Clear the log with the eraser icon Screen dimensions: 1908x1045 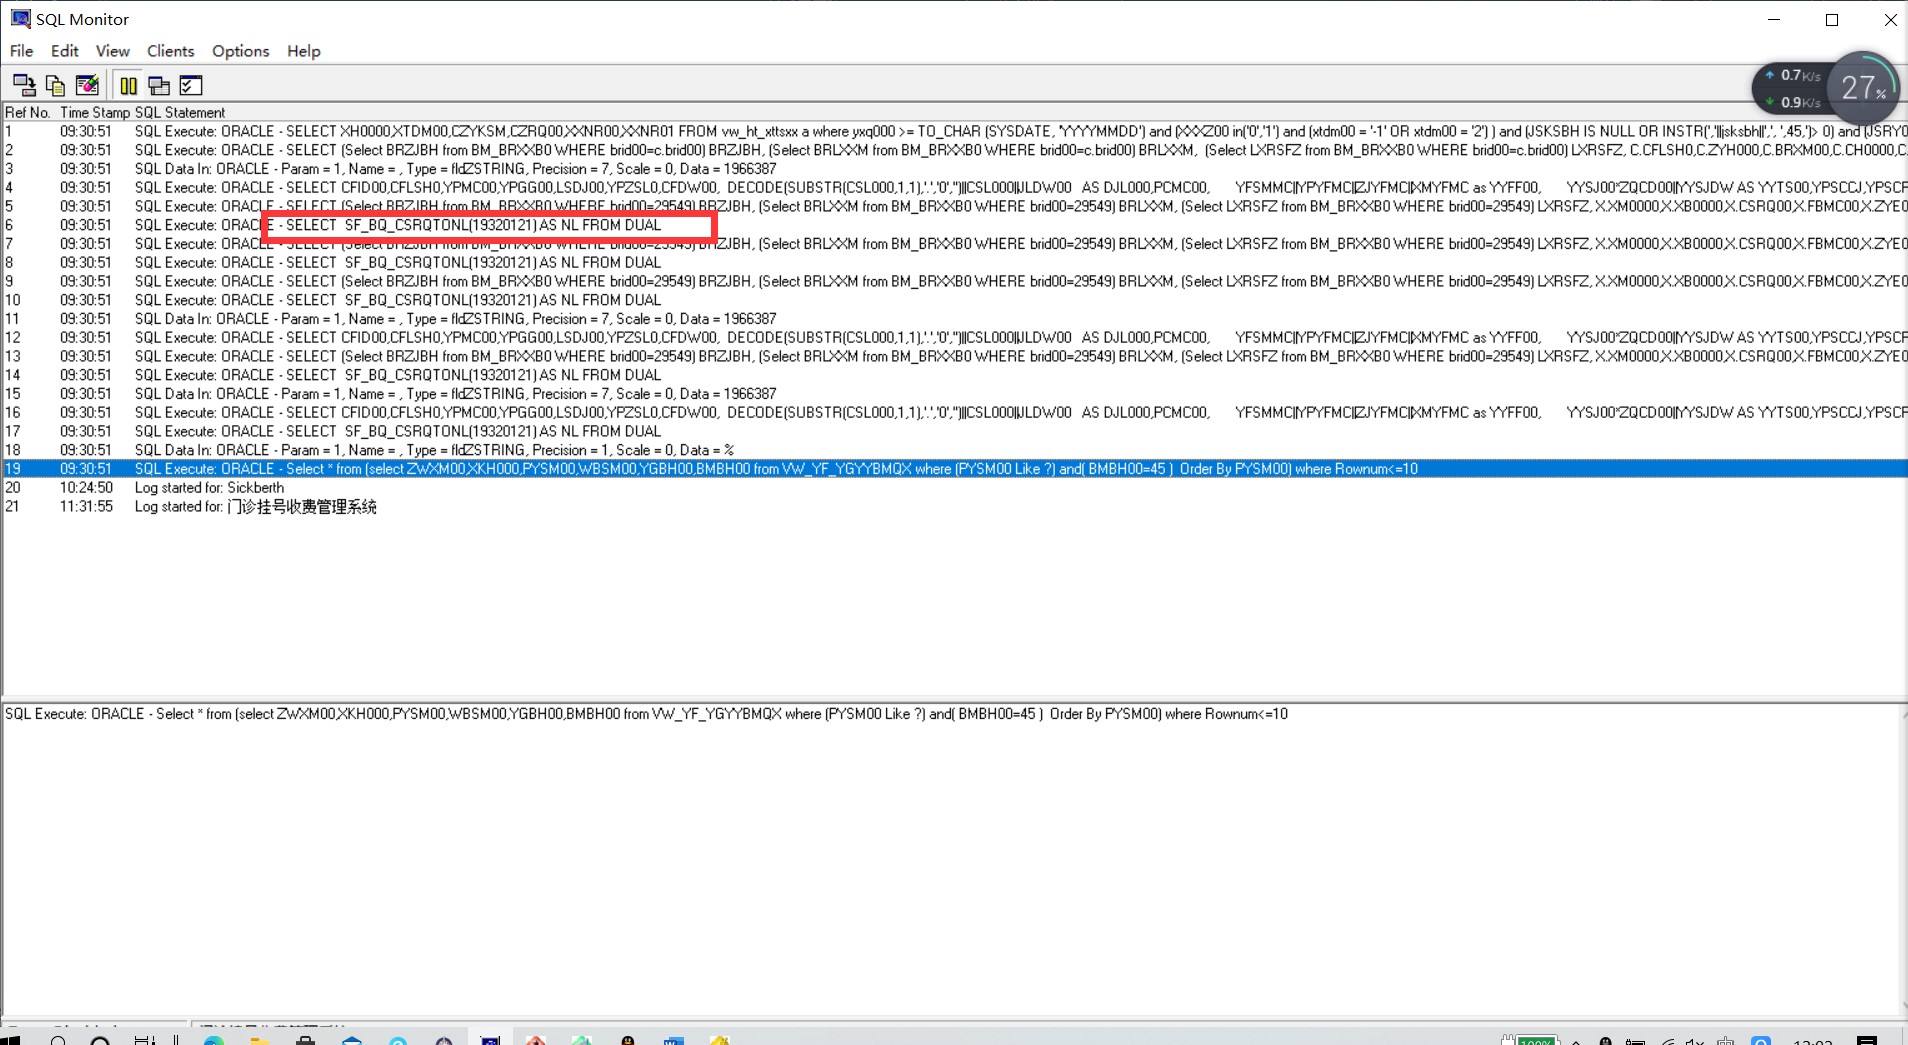click(x=87, y=86)
